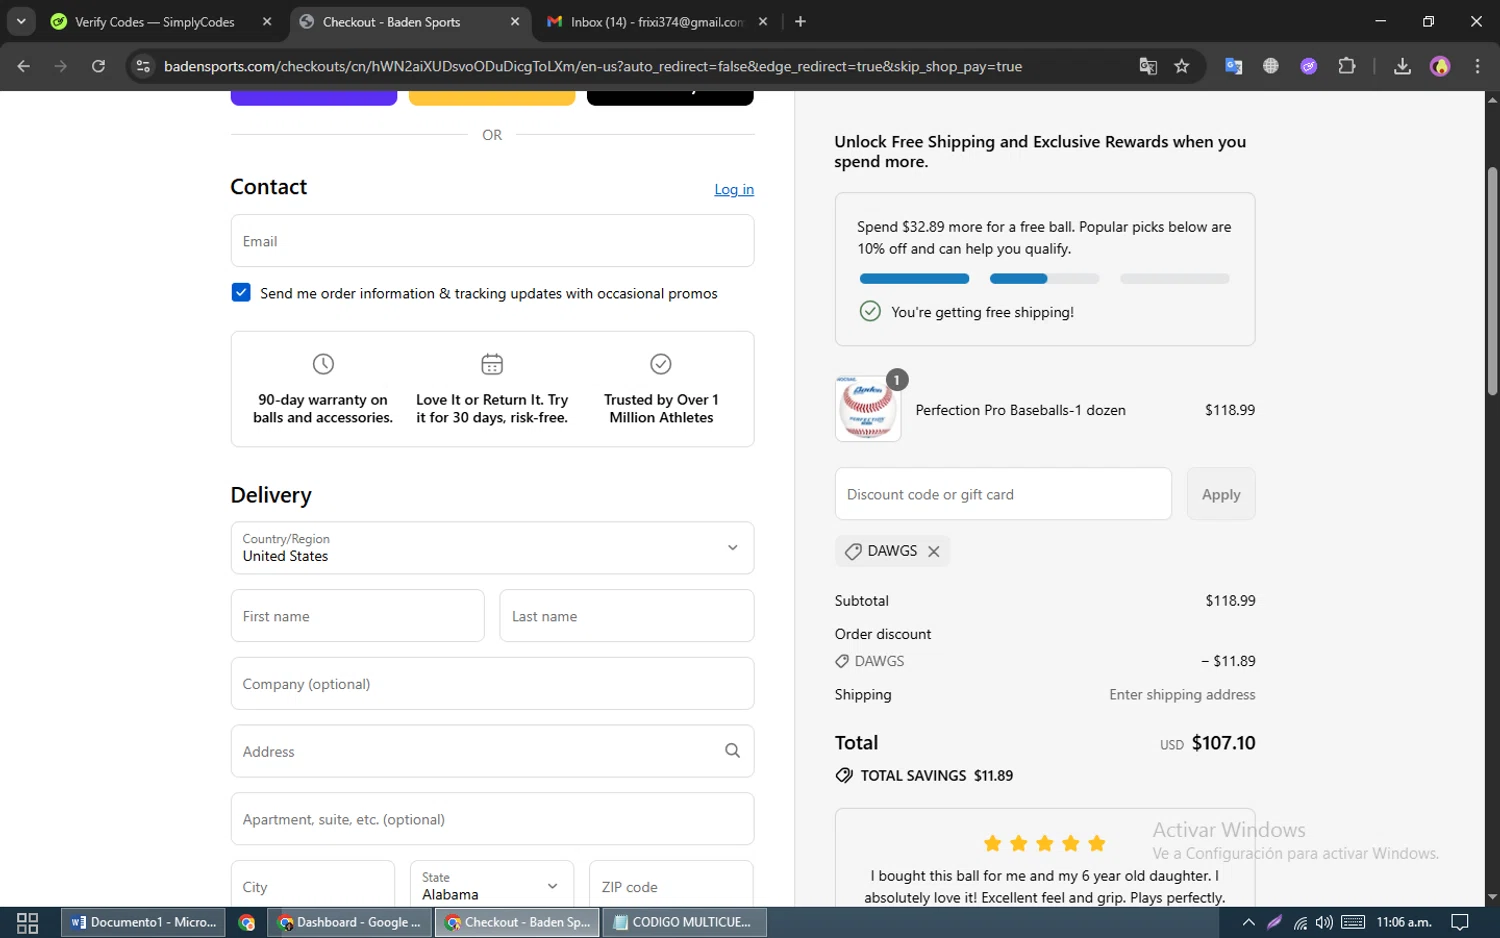Click the order total $107.10
This screenshot has height=938, width=1500.
click(x=1223, y=743)
